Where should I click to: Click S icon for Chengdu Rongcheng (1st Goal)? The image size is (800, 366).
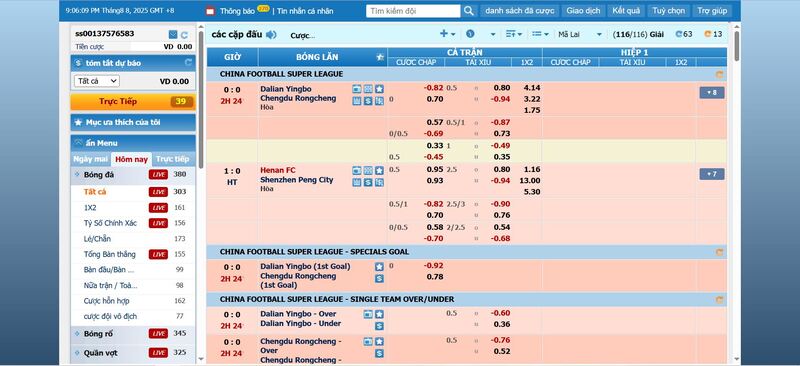pos(379,278)
